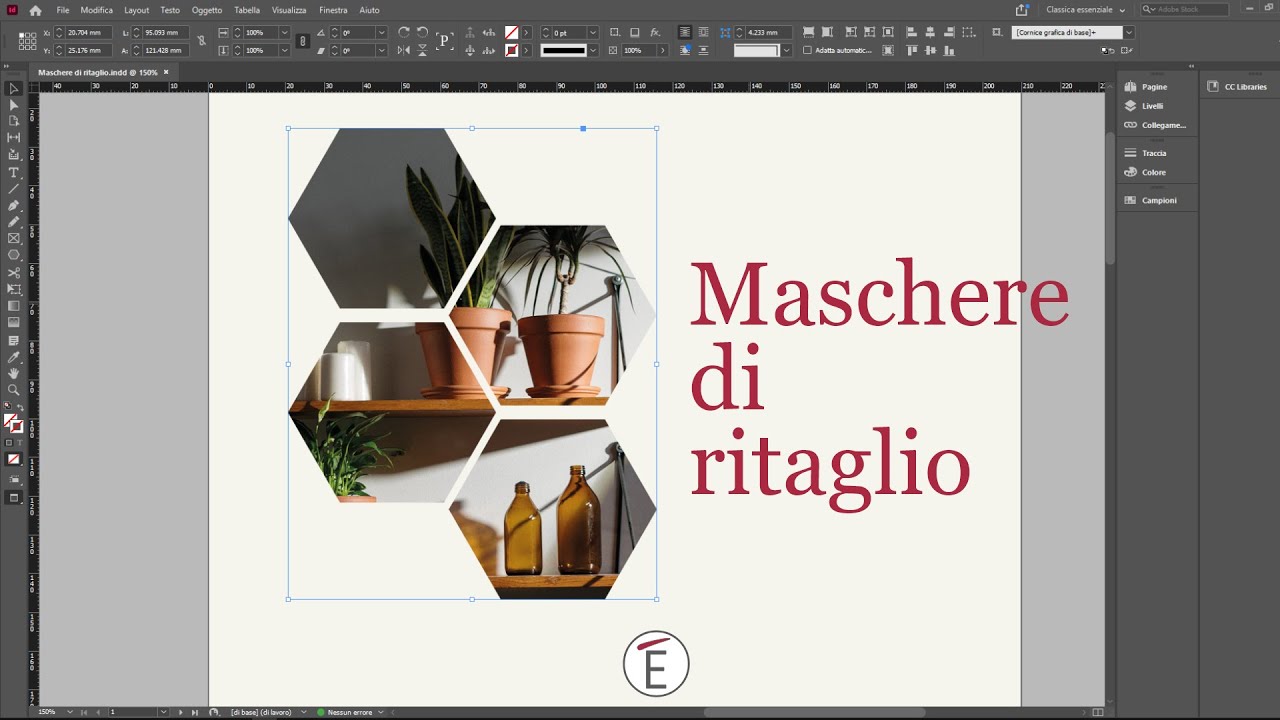The height and width of the screenshot is (720, 1280).
Task: Open the page number dropdown in status bar
Action: pyautogui.click(x=163, y=712)
